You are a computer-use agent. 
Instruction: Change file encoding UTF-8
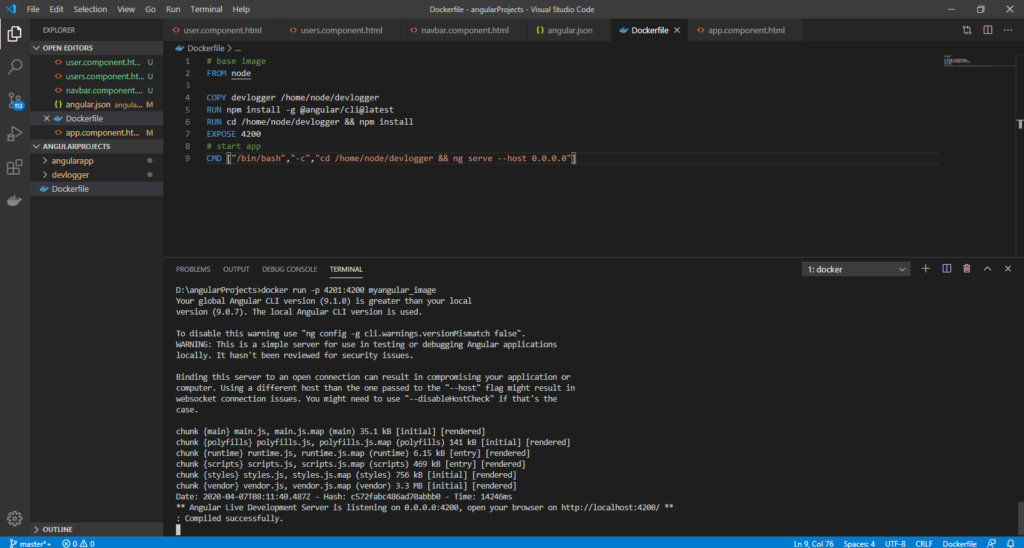click(x=895, y=543)
